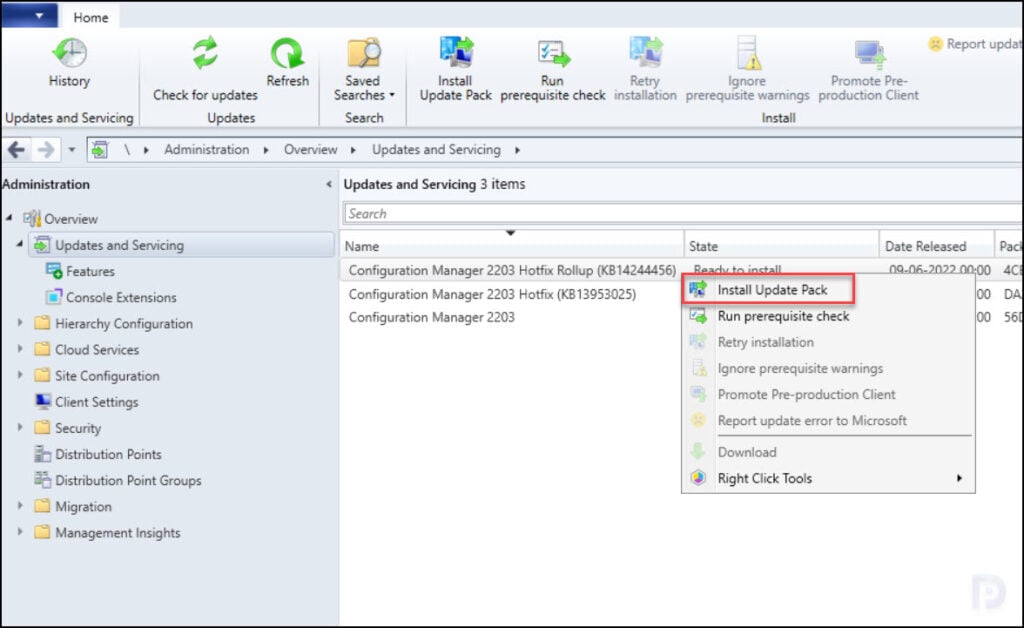Select Configuration Manager 2203 Hotfix (KB13953025) row

[x=492, y=294]
